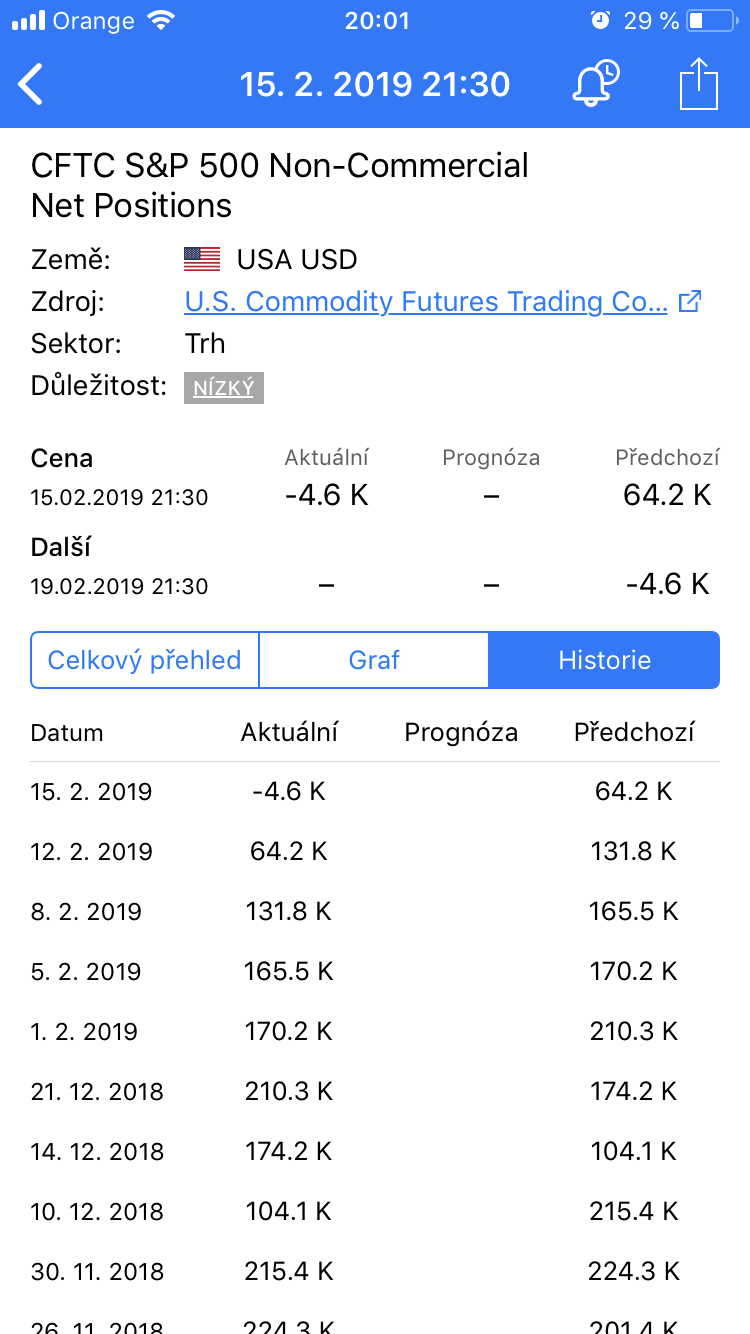Select the 12. 2. 2019 history row

pos(375,852)
